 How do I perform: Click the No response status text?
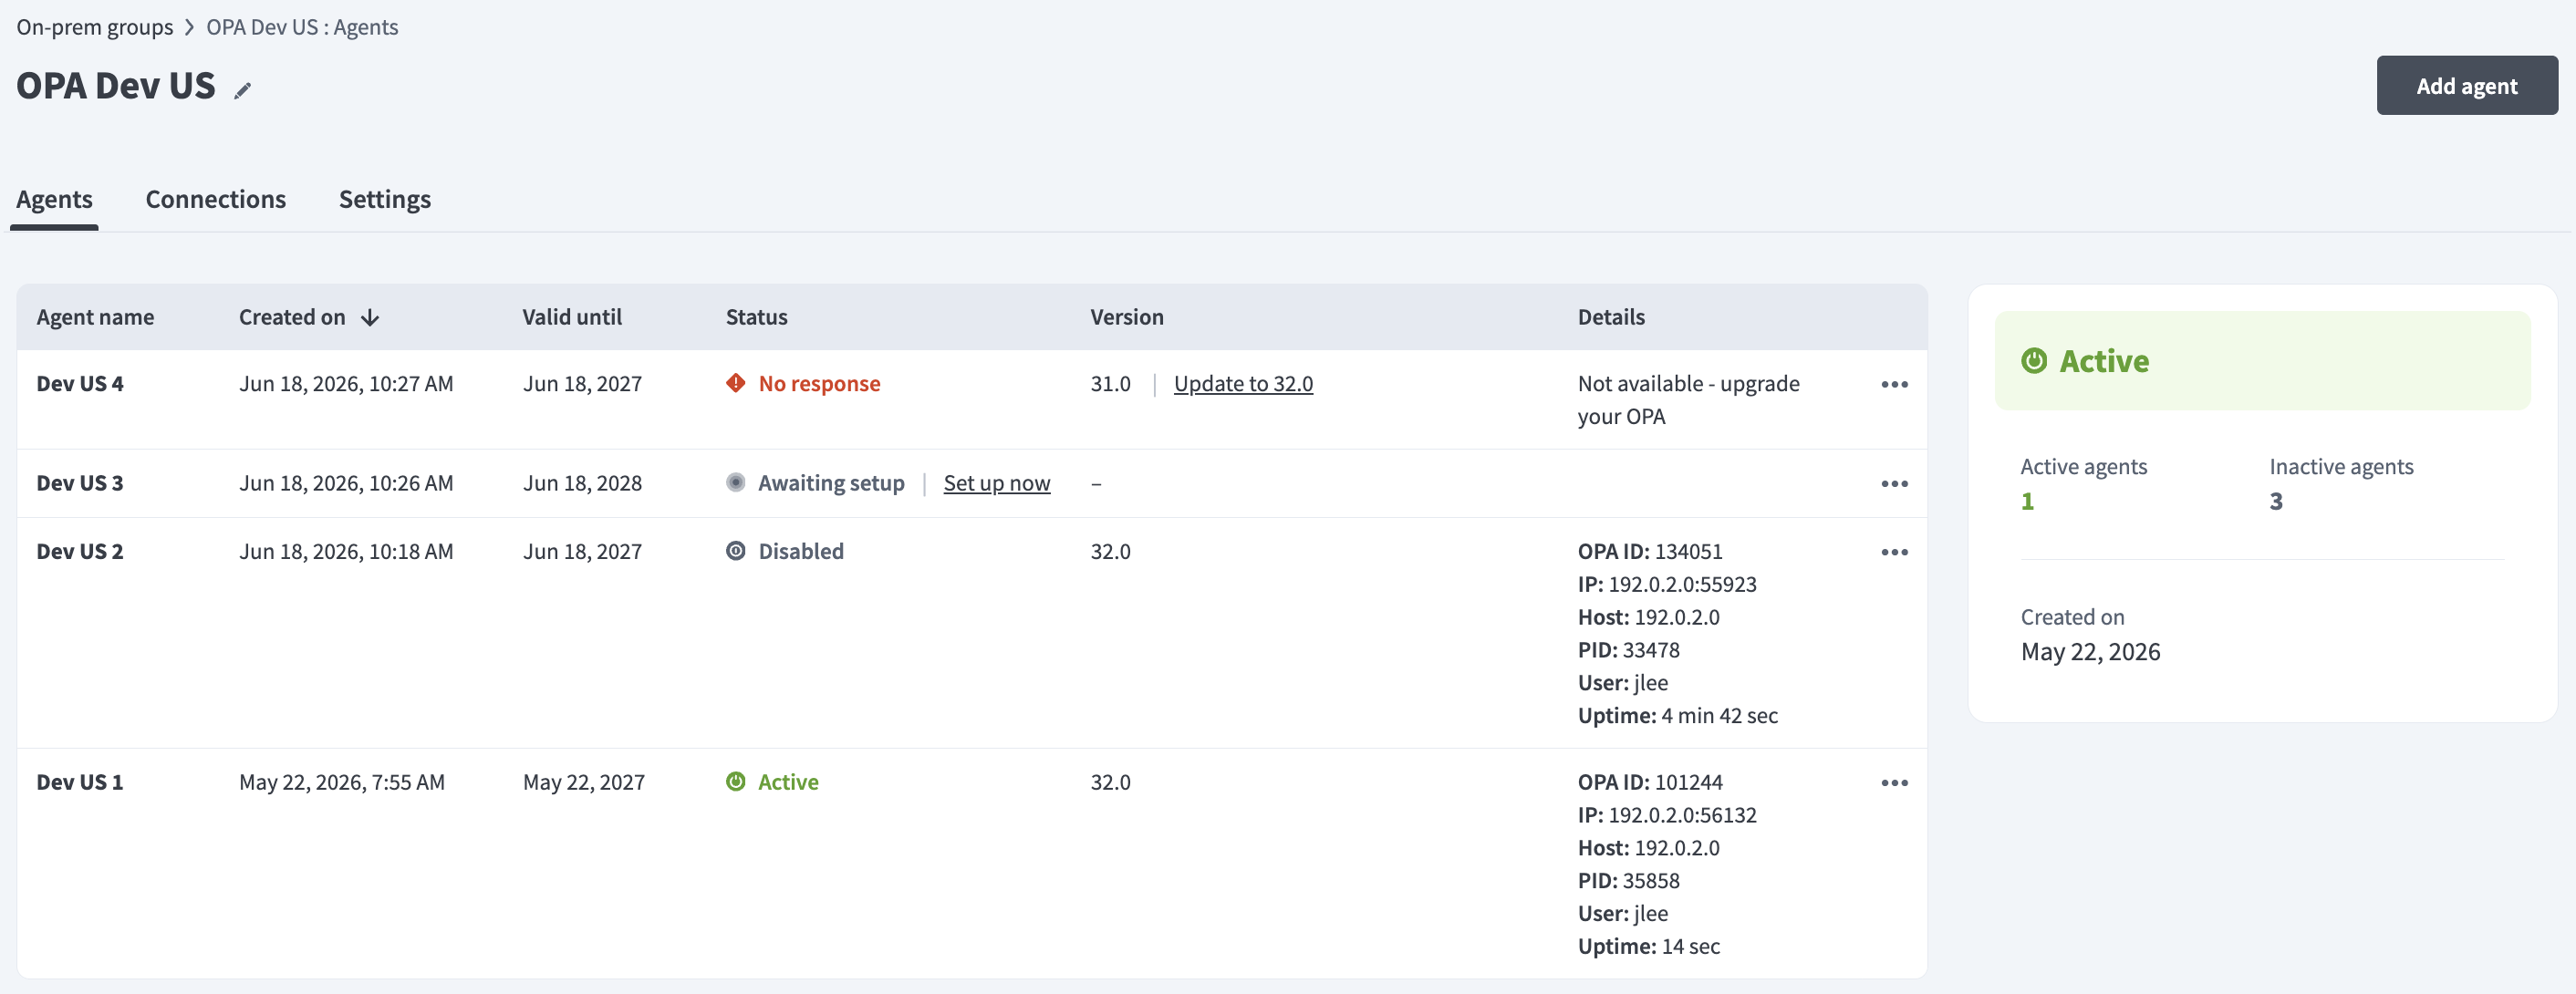pyautogui.click(x=819, y=383)
